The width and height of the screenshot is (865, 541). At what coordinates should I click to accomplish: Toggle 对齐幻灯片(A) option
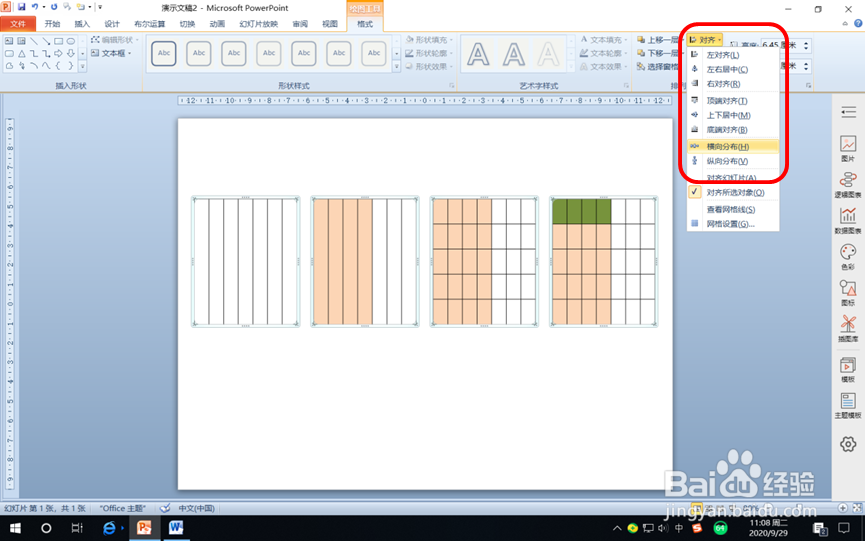pos(733,178)
